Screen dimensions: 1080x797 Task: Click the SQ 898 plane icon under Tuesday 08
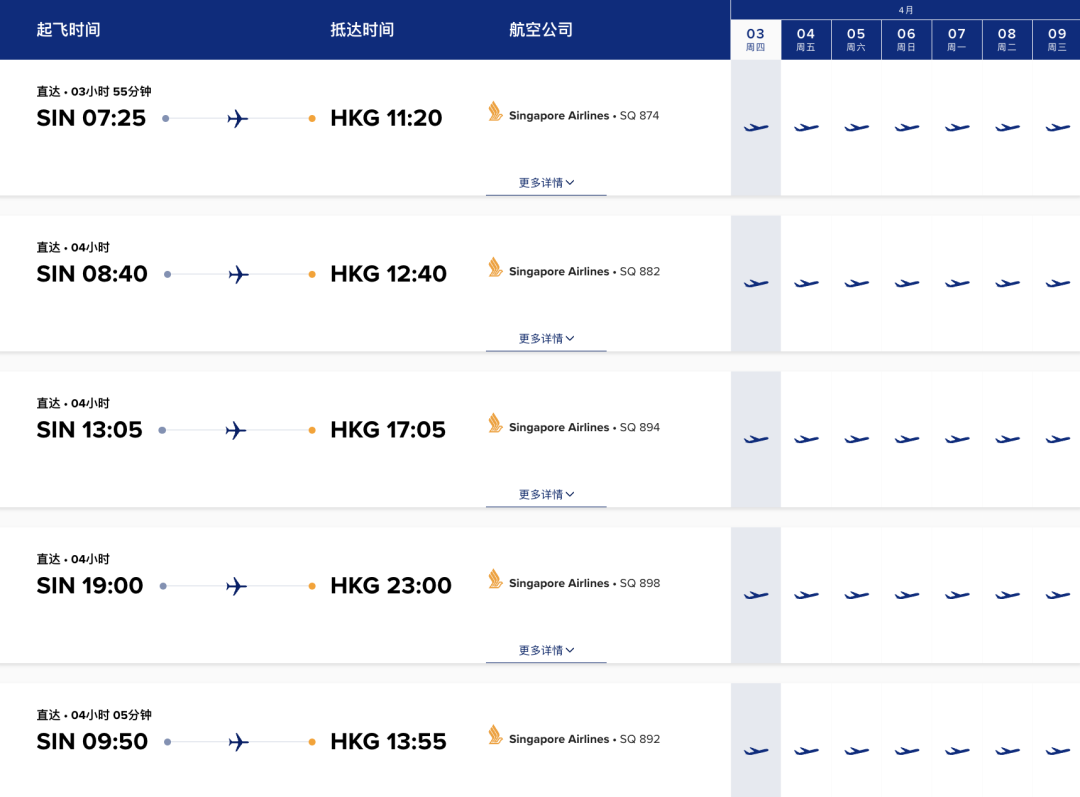(x=1007, y=596)
